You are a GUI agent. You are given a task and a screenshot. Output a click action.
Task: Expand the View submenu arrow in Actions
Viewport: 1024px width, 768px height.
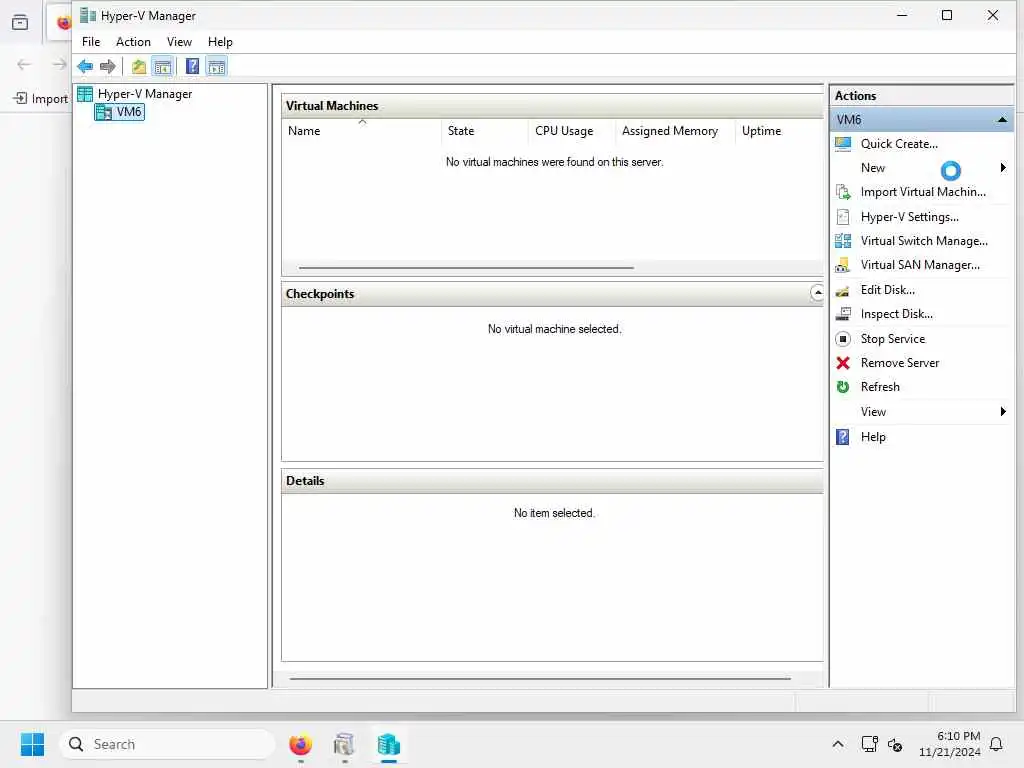tap(1003, 411)
